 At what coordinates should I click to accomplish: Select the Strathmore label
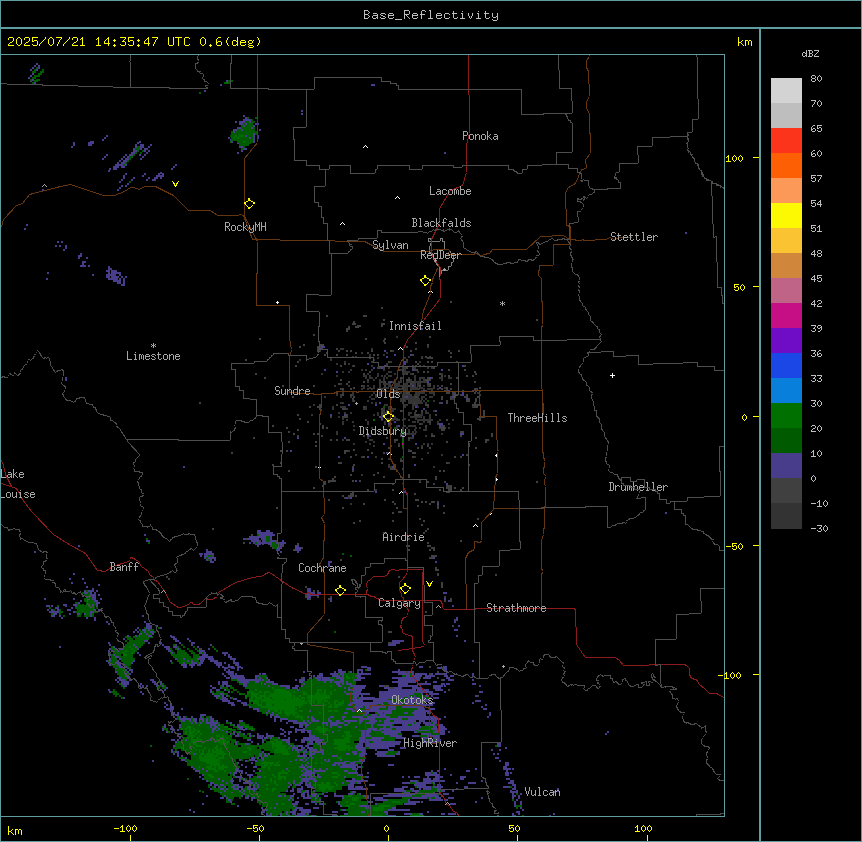[516, 608]
